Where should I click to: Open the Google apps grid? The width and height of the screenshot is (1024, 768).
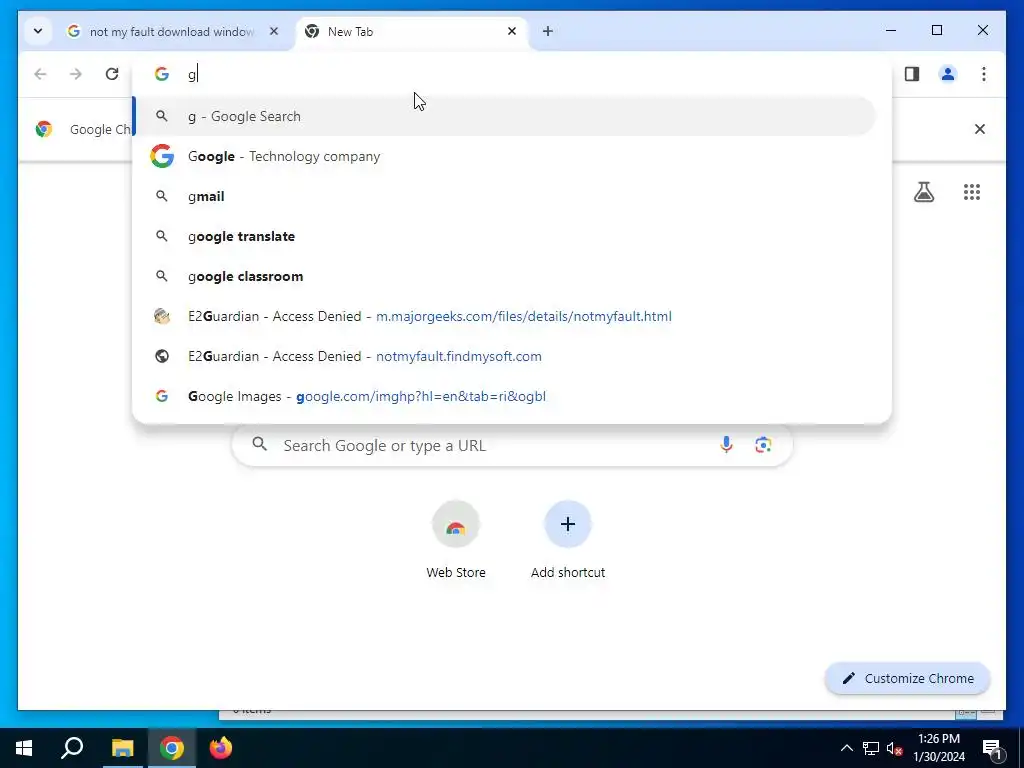click(972, 192)
